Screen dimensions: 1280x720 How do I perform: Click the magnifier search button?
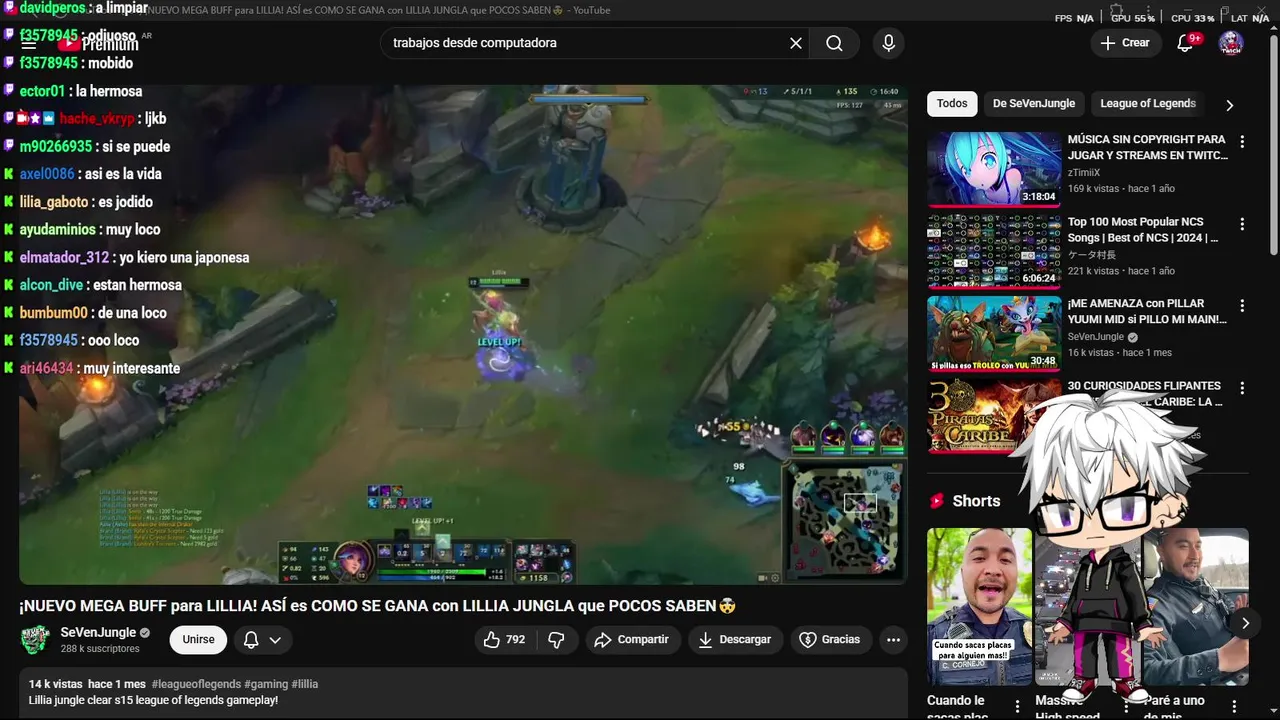(834, 43)
